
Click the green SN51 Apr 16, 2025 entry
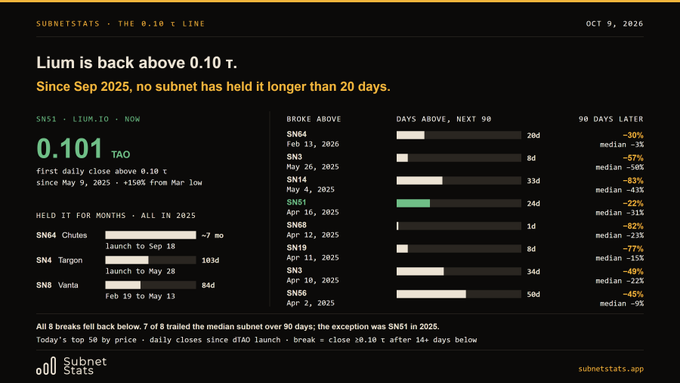[x=313, y=207]
